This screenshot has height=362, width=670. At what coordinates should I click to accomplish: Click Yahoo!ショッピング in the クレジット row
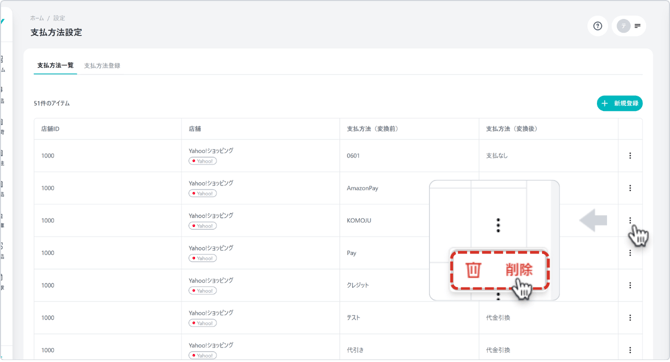coord(211,280)
